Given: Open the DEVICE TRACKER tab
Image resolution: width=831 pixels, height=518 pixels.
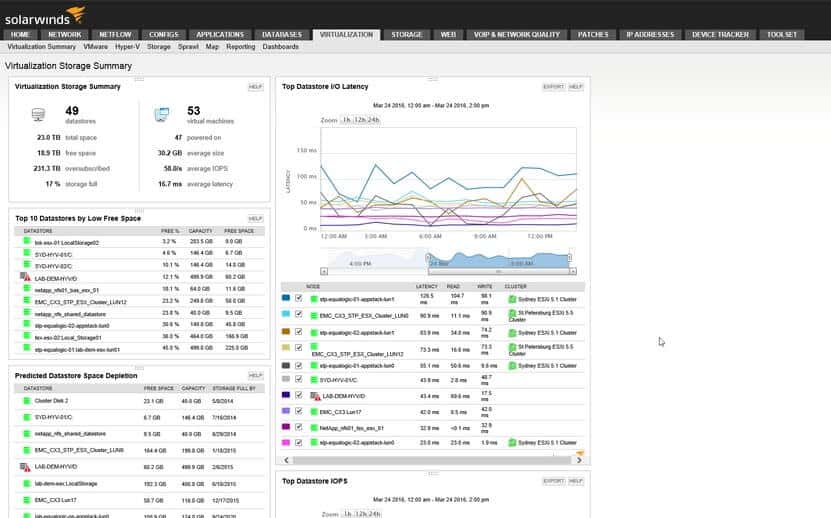Looking at the screenshot, I should [720, 34].
